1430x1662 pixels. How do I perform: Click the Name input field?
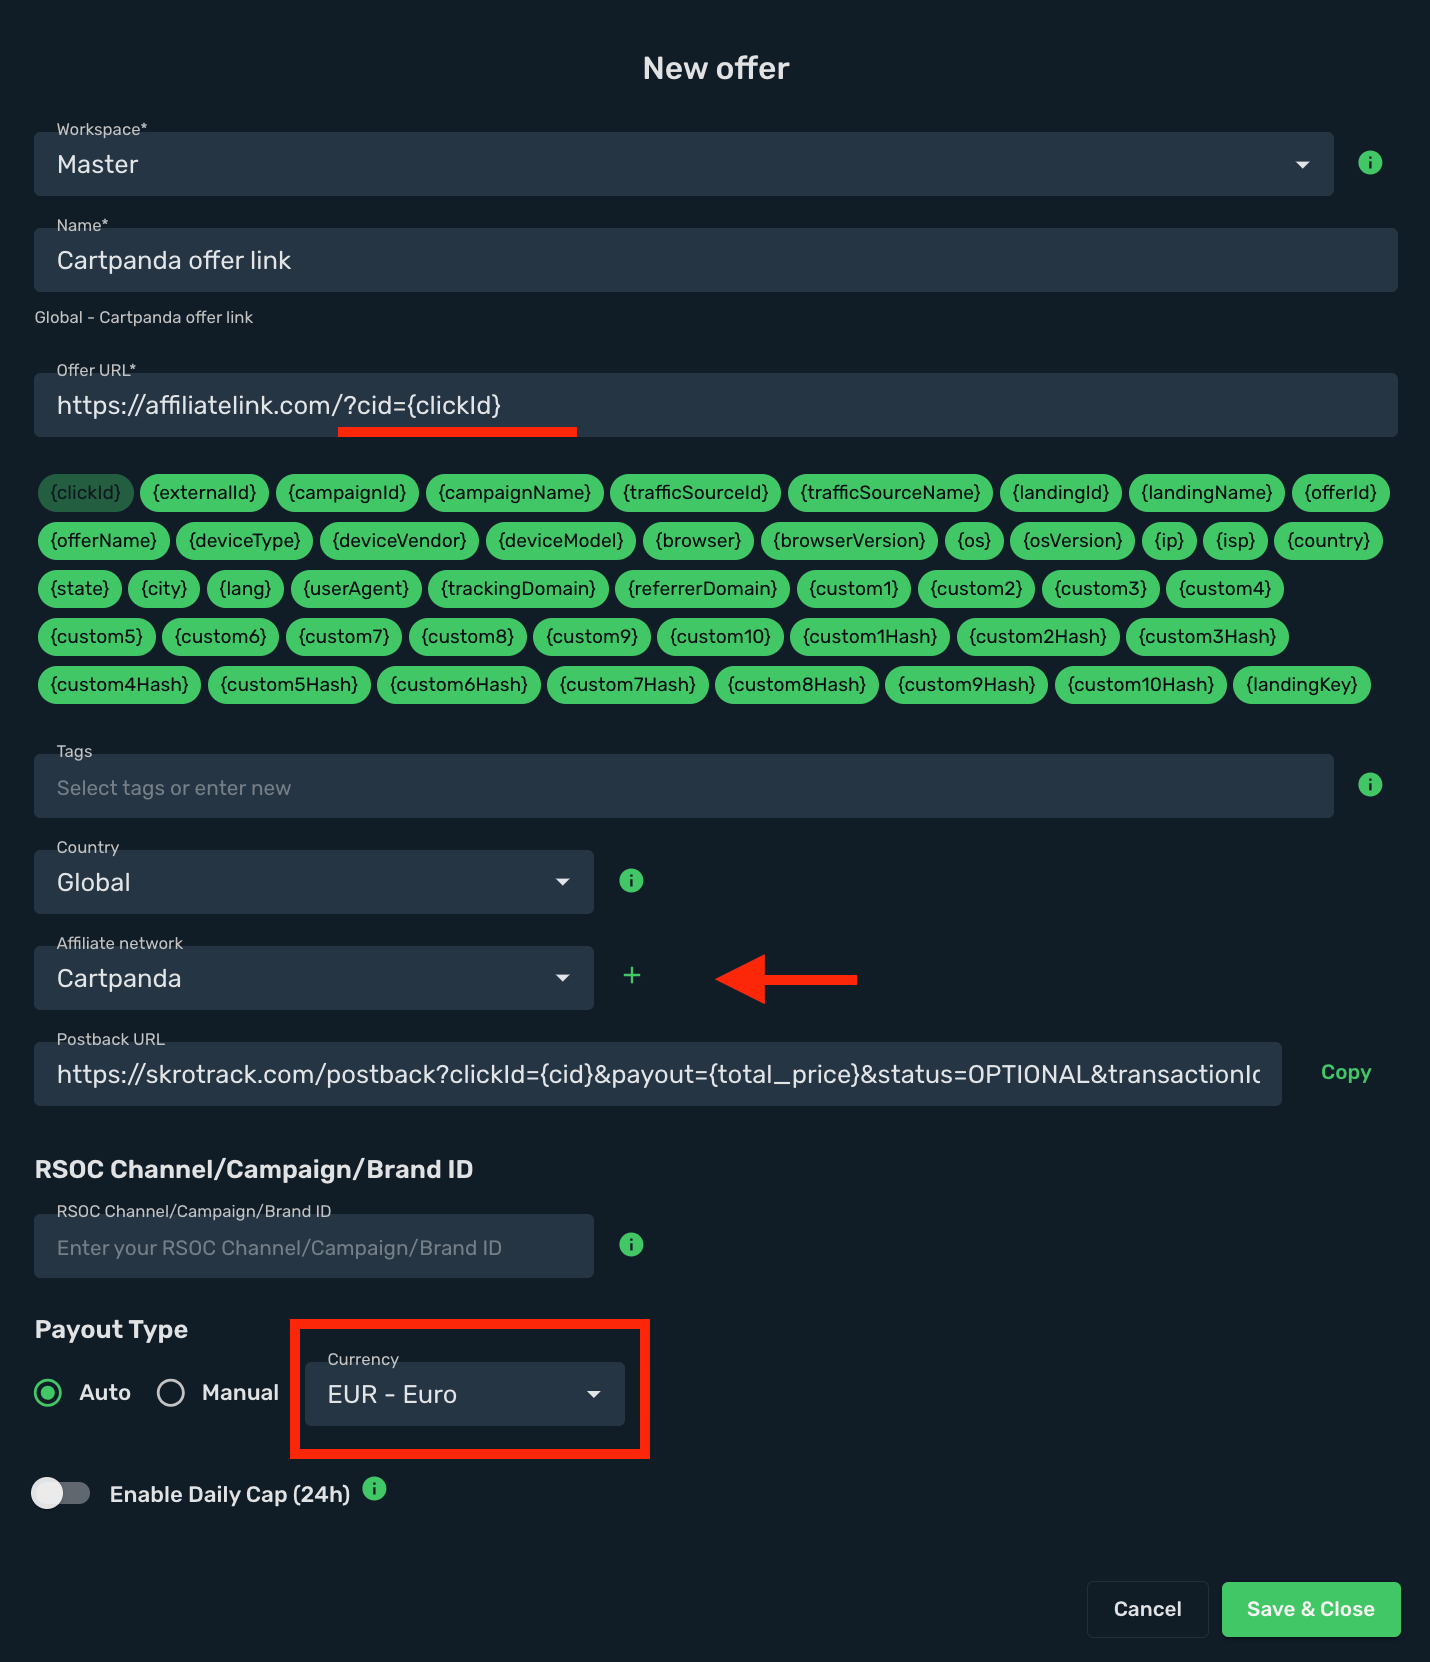(716, 260)
